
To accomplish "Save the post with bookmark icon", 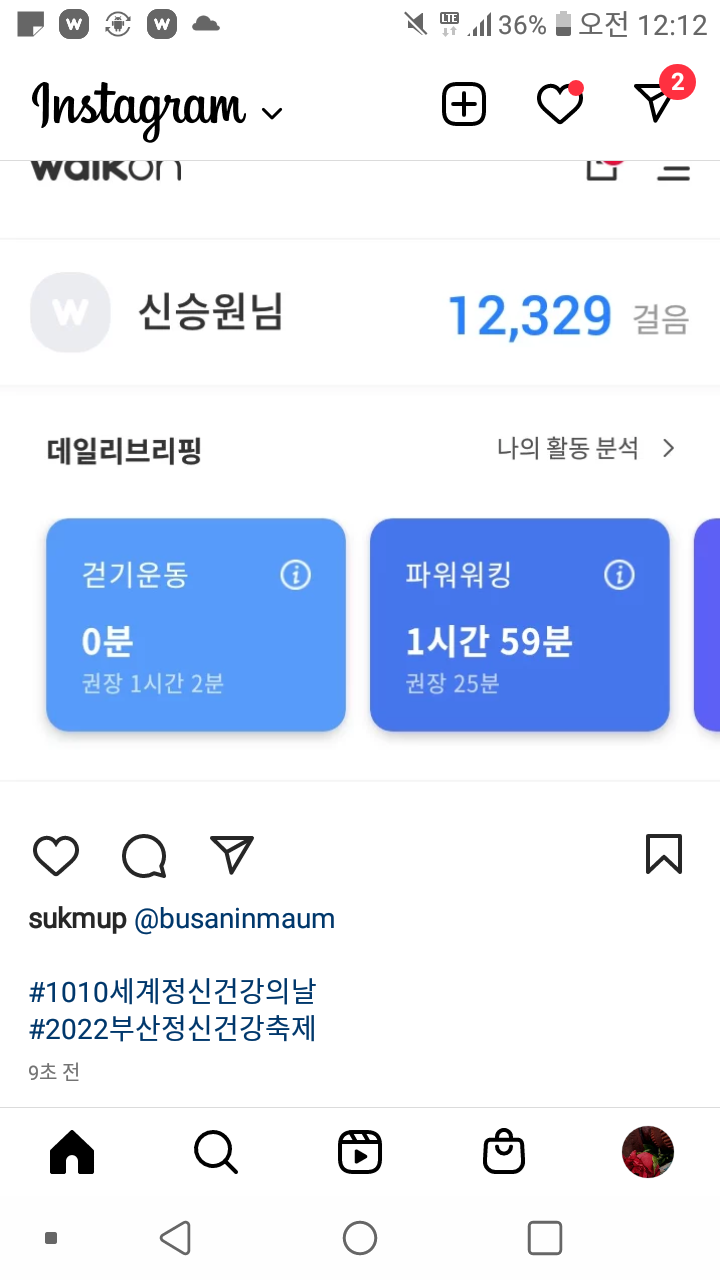I will (664, 855).
